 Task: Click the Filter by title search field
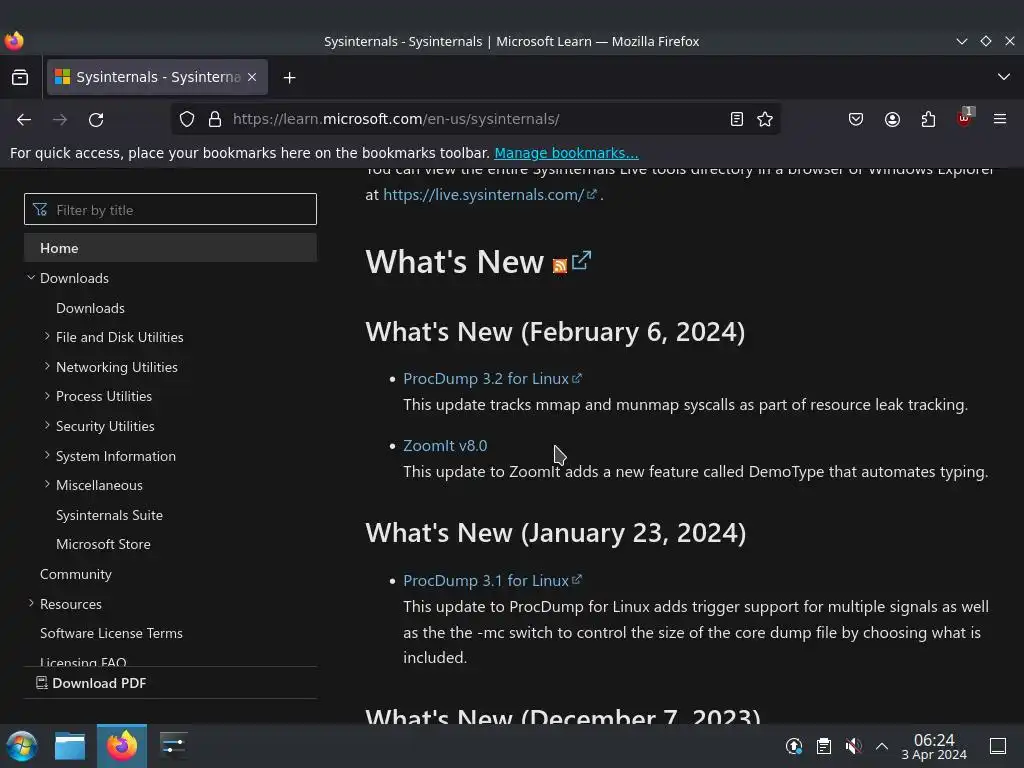tap(170, 210)
